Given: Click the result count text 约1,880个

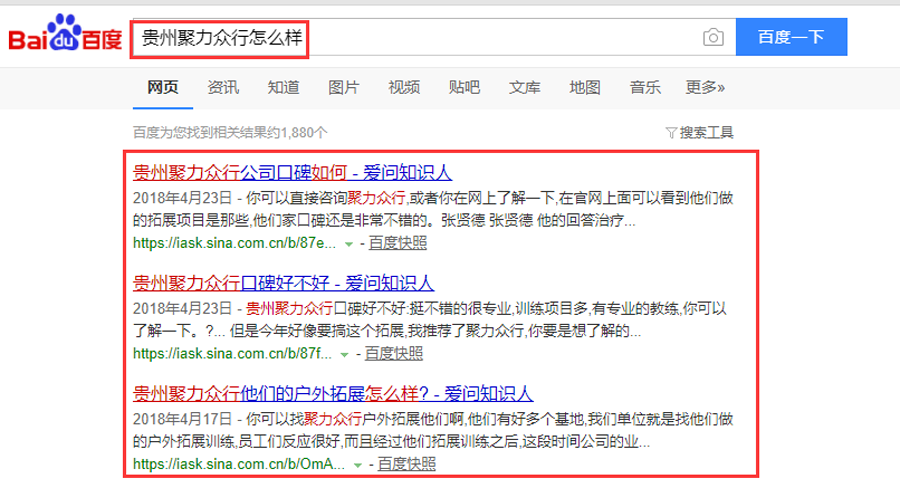Looking at the screenshot, I should 298,133.
